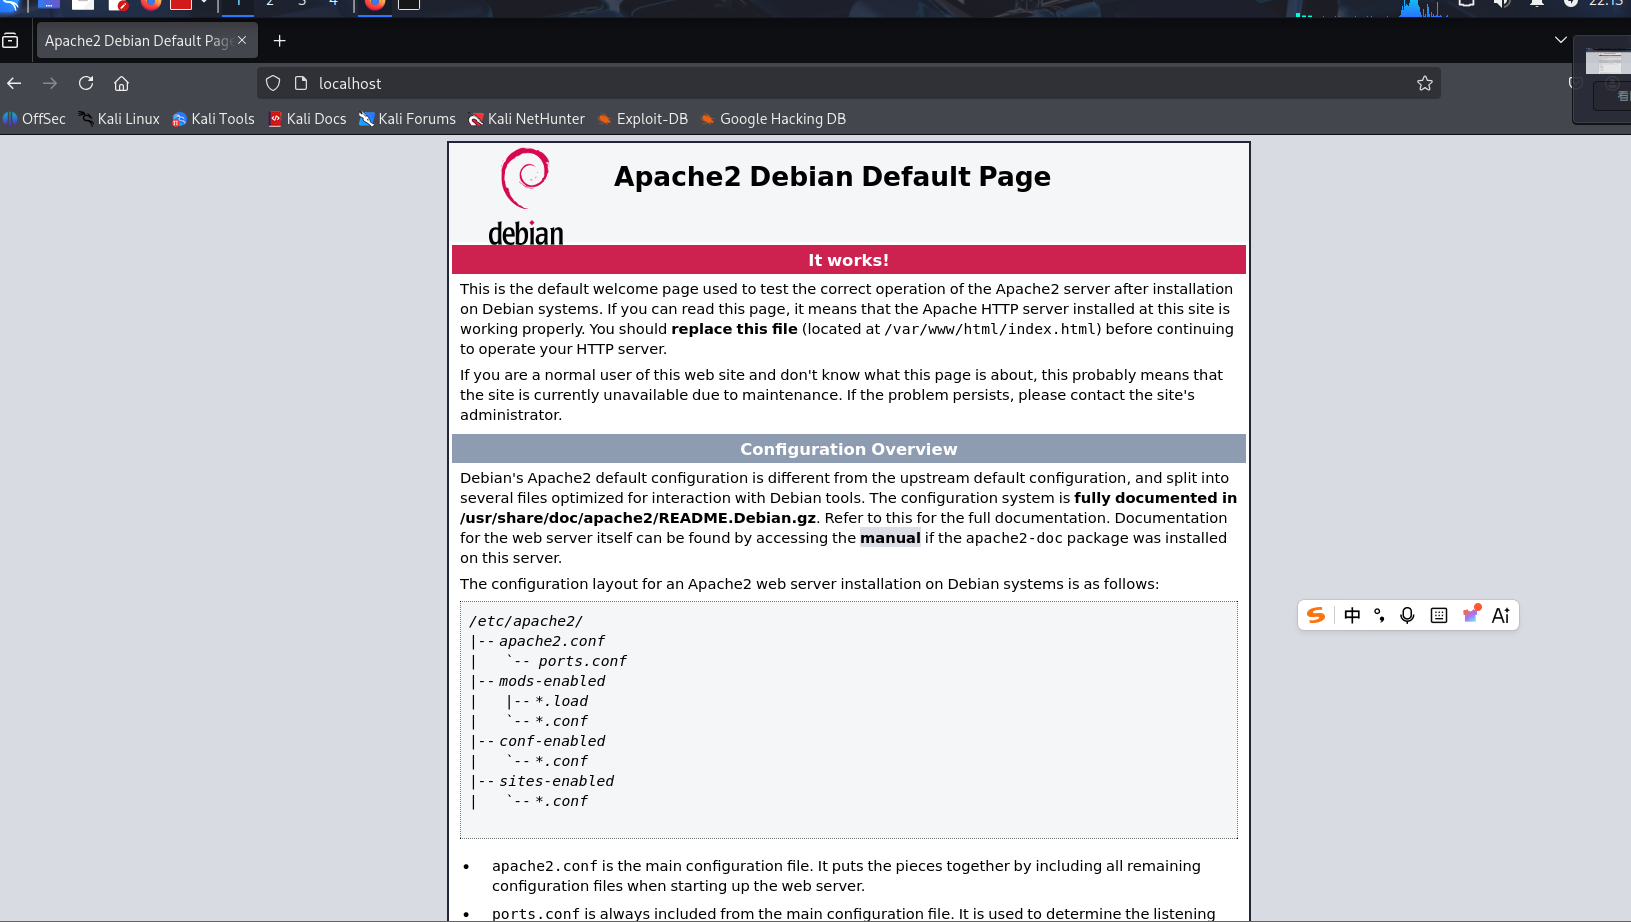Click the '/usr/share/doc/apache2/README.Debian.gz' path

pos(638,518)
